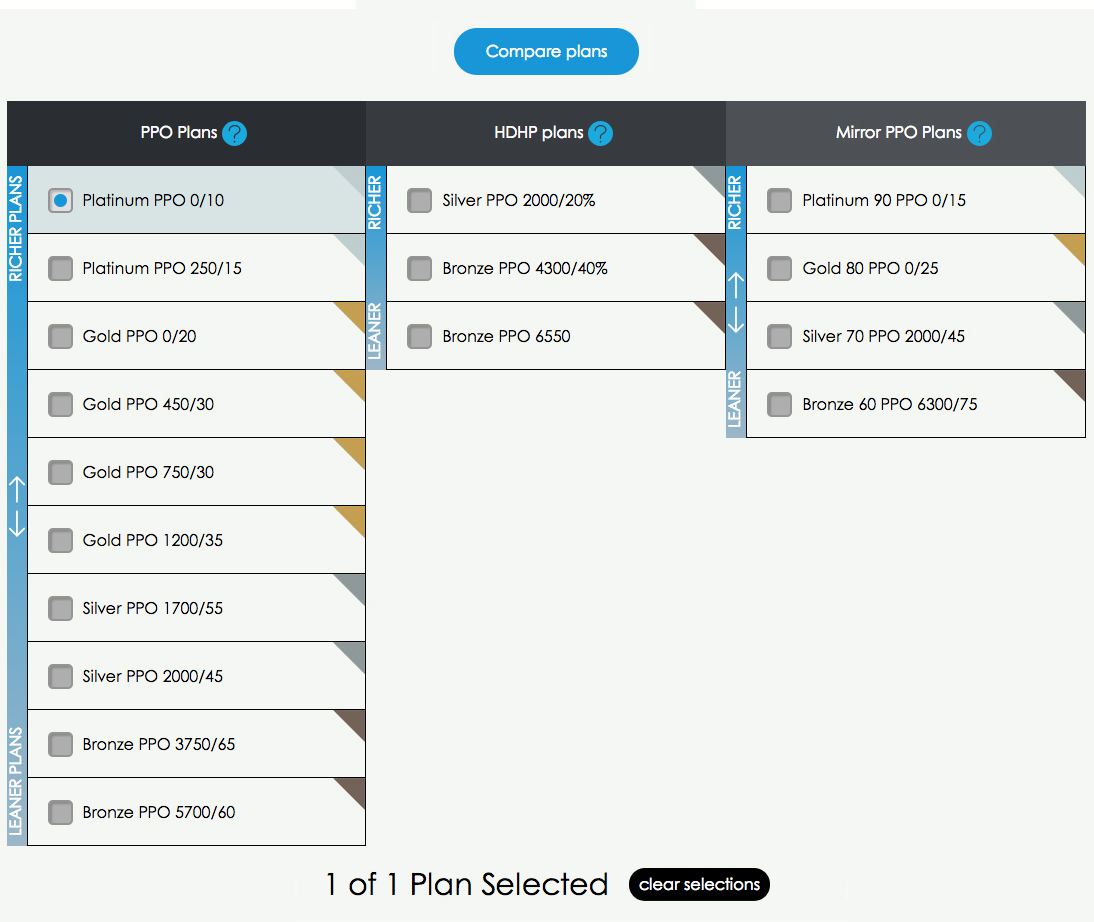This screenshot has width=1094, height=922.
Task: Click gold corner tag on Gold PPO 750/30
Action: tap(353, 450)
